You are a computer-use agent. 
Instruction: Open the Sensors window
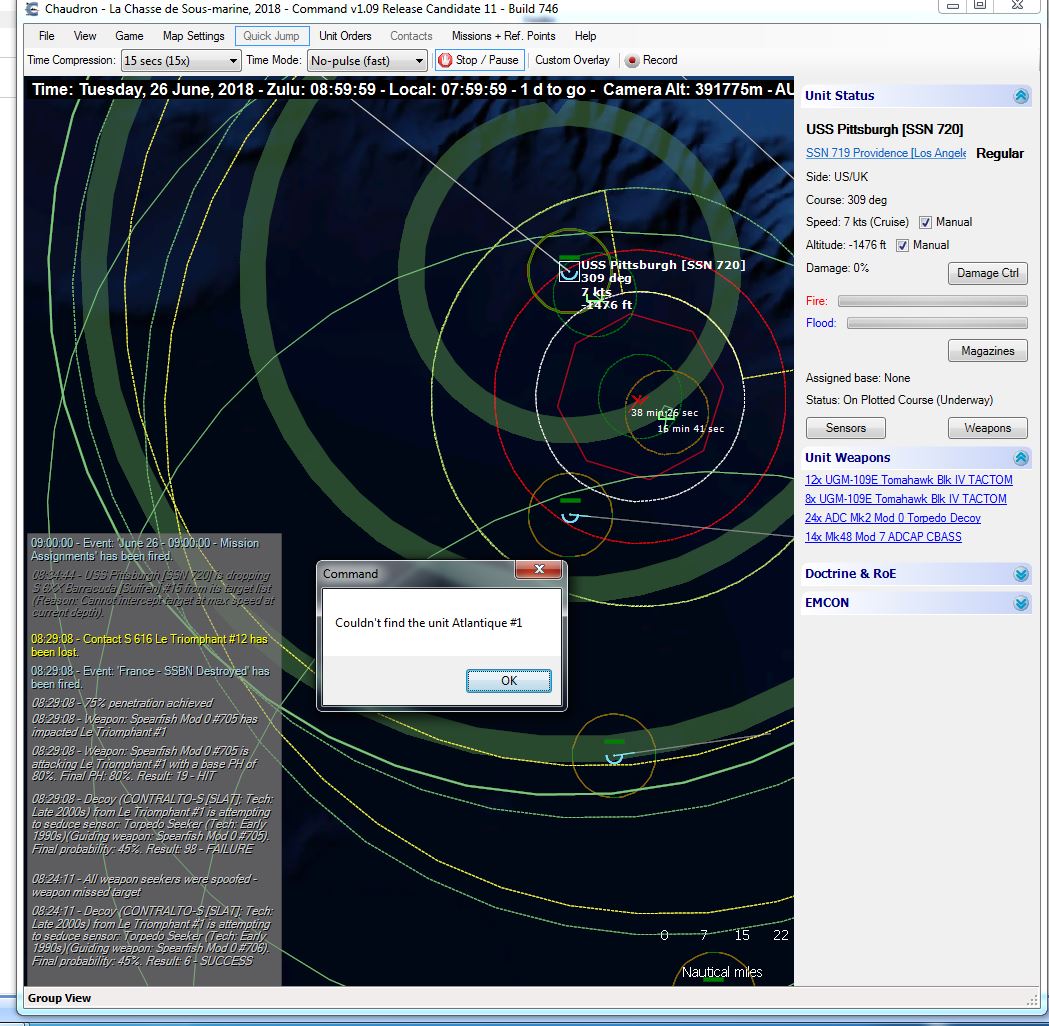[x=846, y=428]
